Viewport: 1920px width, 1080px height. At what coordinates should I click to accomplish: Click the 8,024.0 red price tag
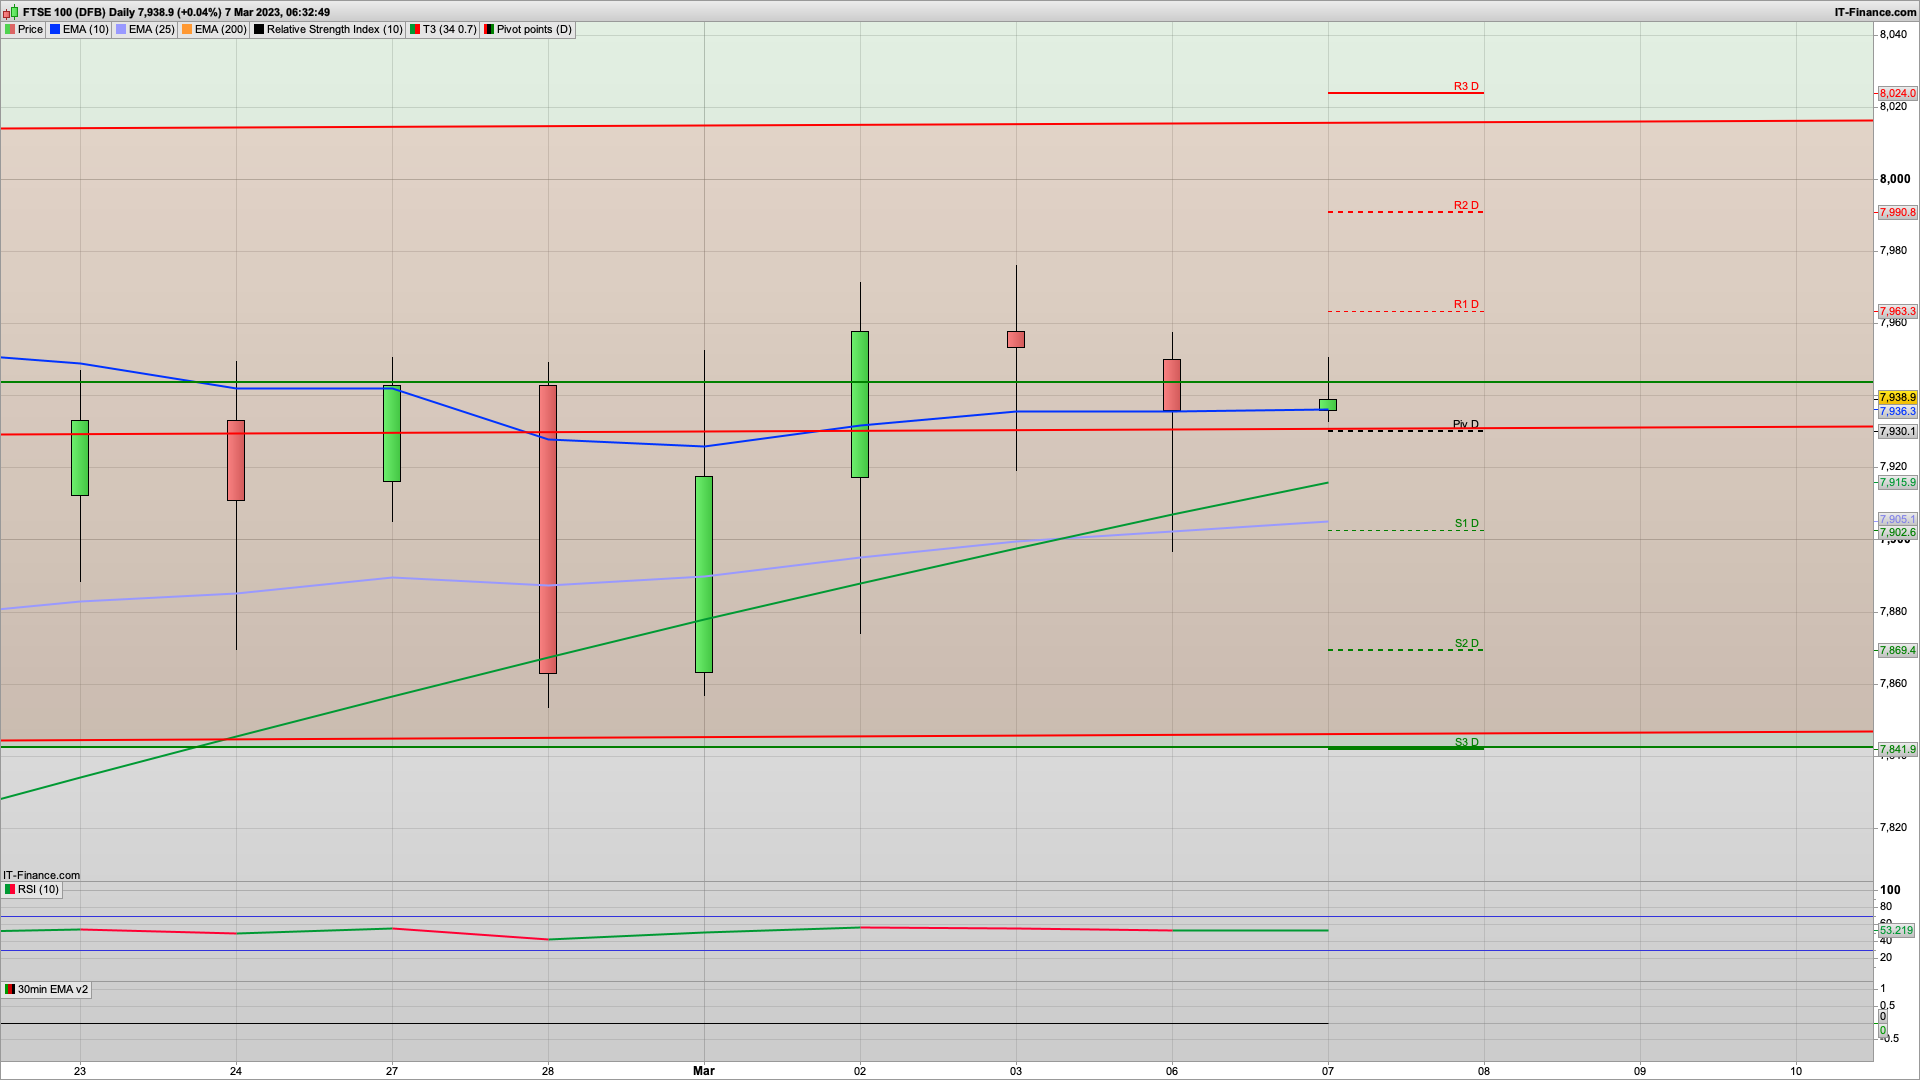[1897, 93]
